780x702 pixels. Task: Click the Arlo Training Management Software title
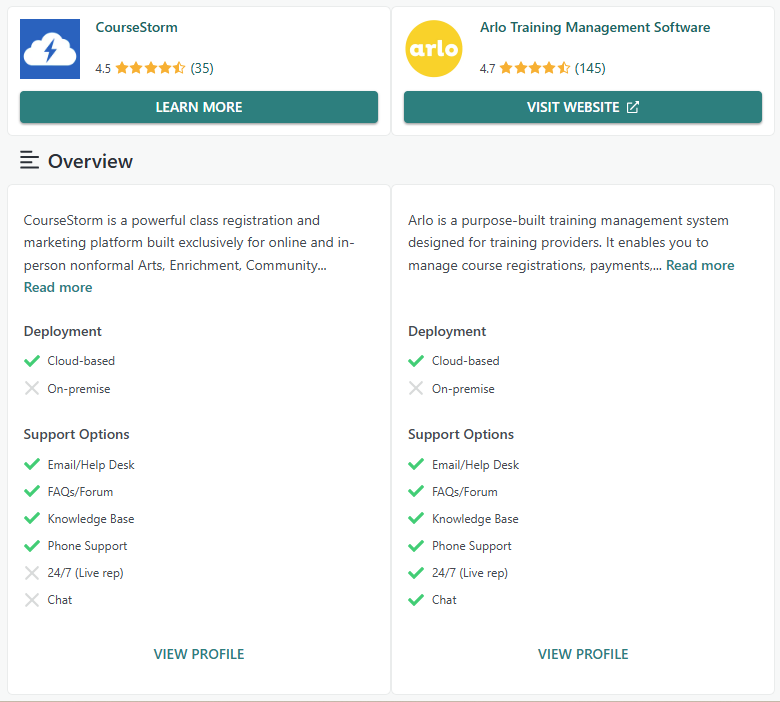click(595, 28)
